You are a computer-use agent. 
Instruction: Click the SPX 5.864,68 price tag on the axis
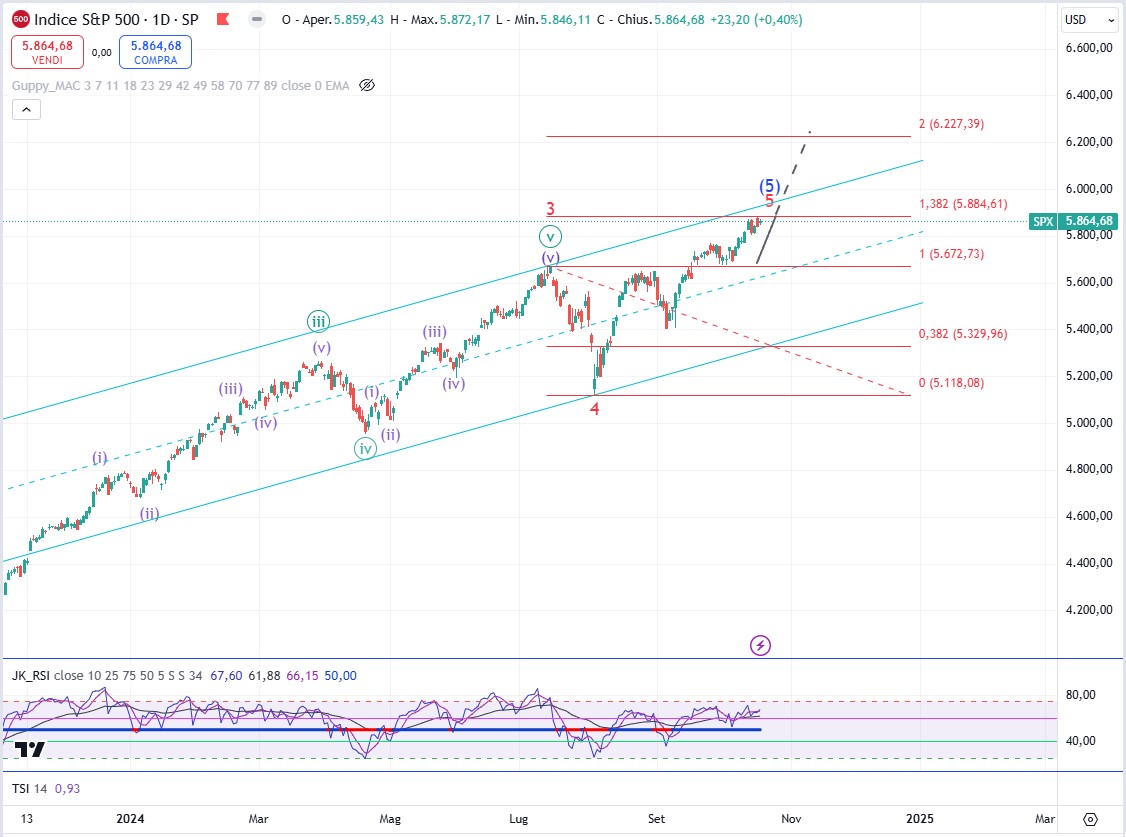1074,221
